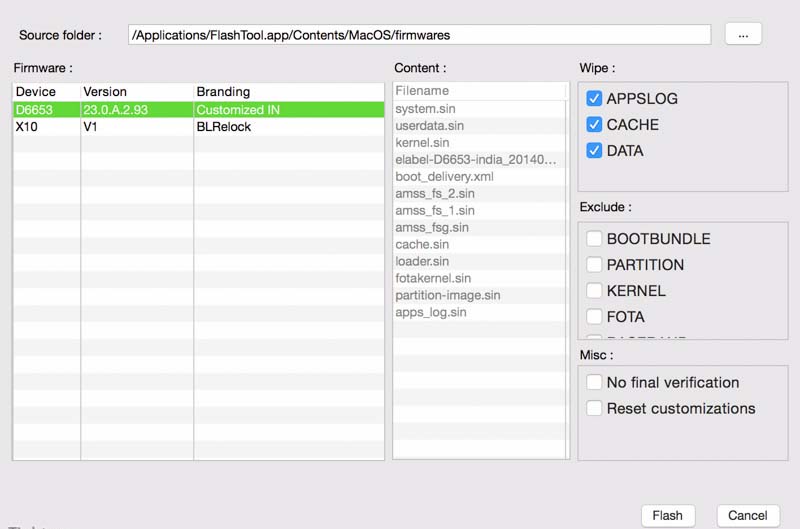Select system.sin in content list
This screenshot has width=800, height=529.
(429, 109)
